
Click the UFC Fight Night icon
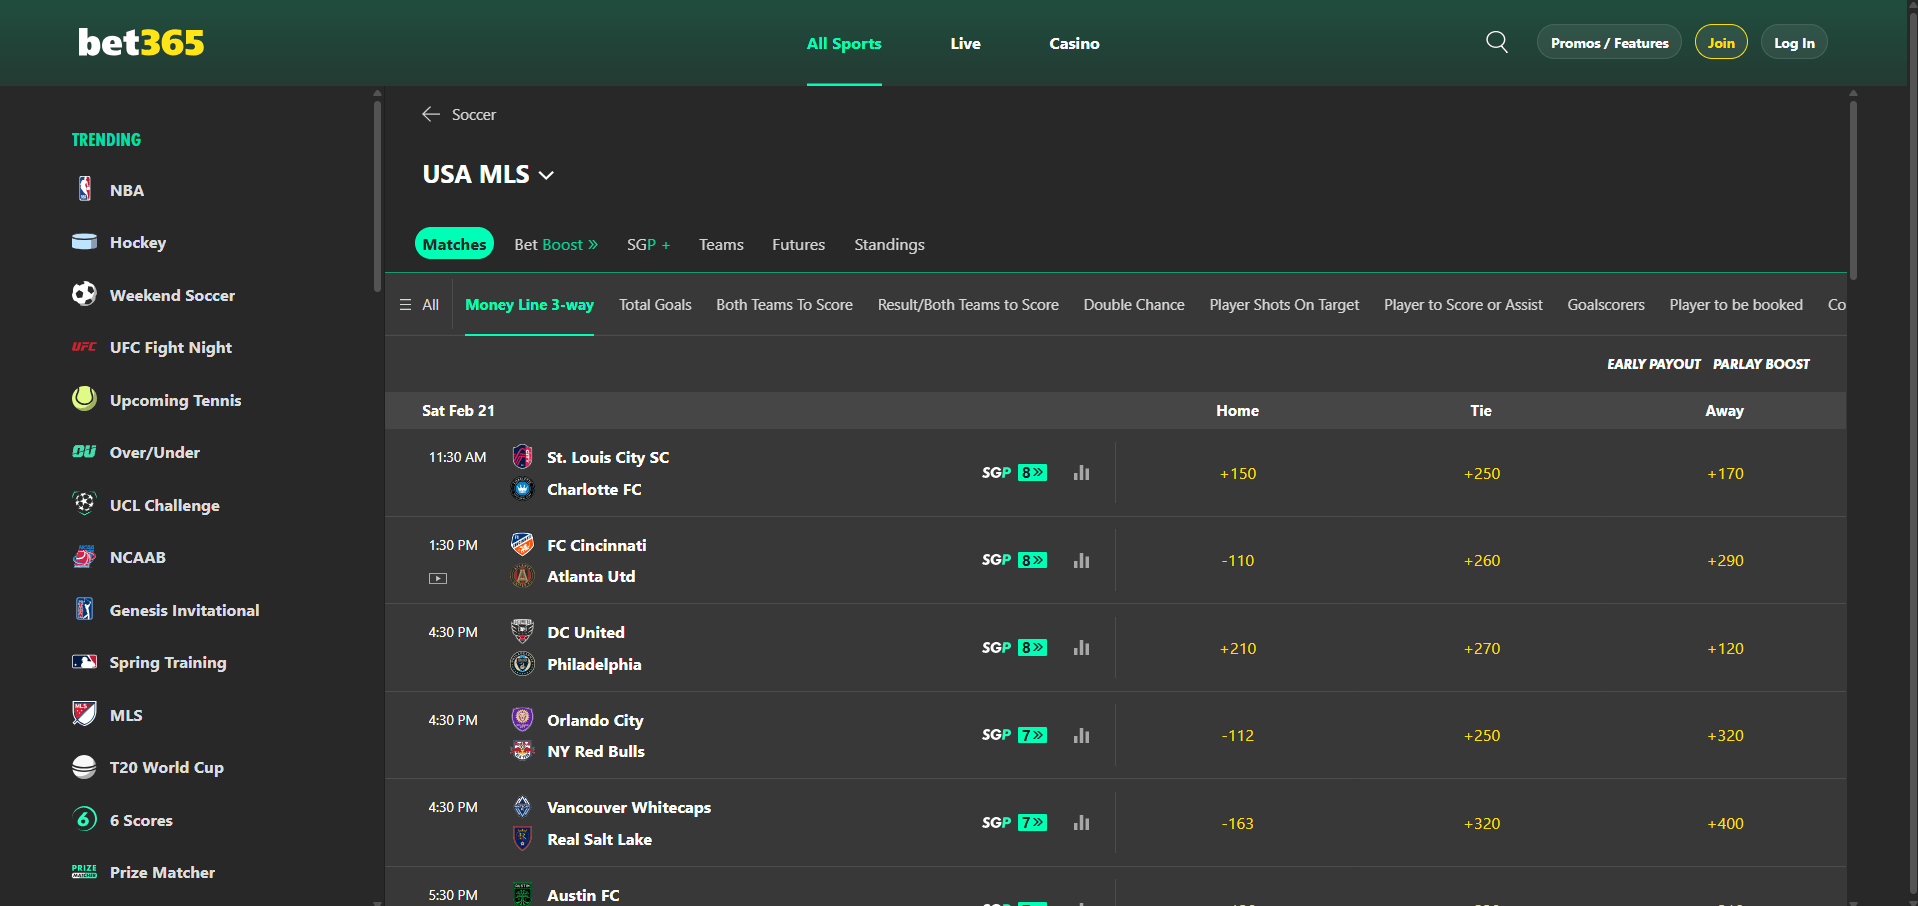(85, 347)
